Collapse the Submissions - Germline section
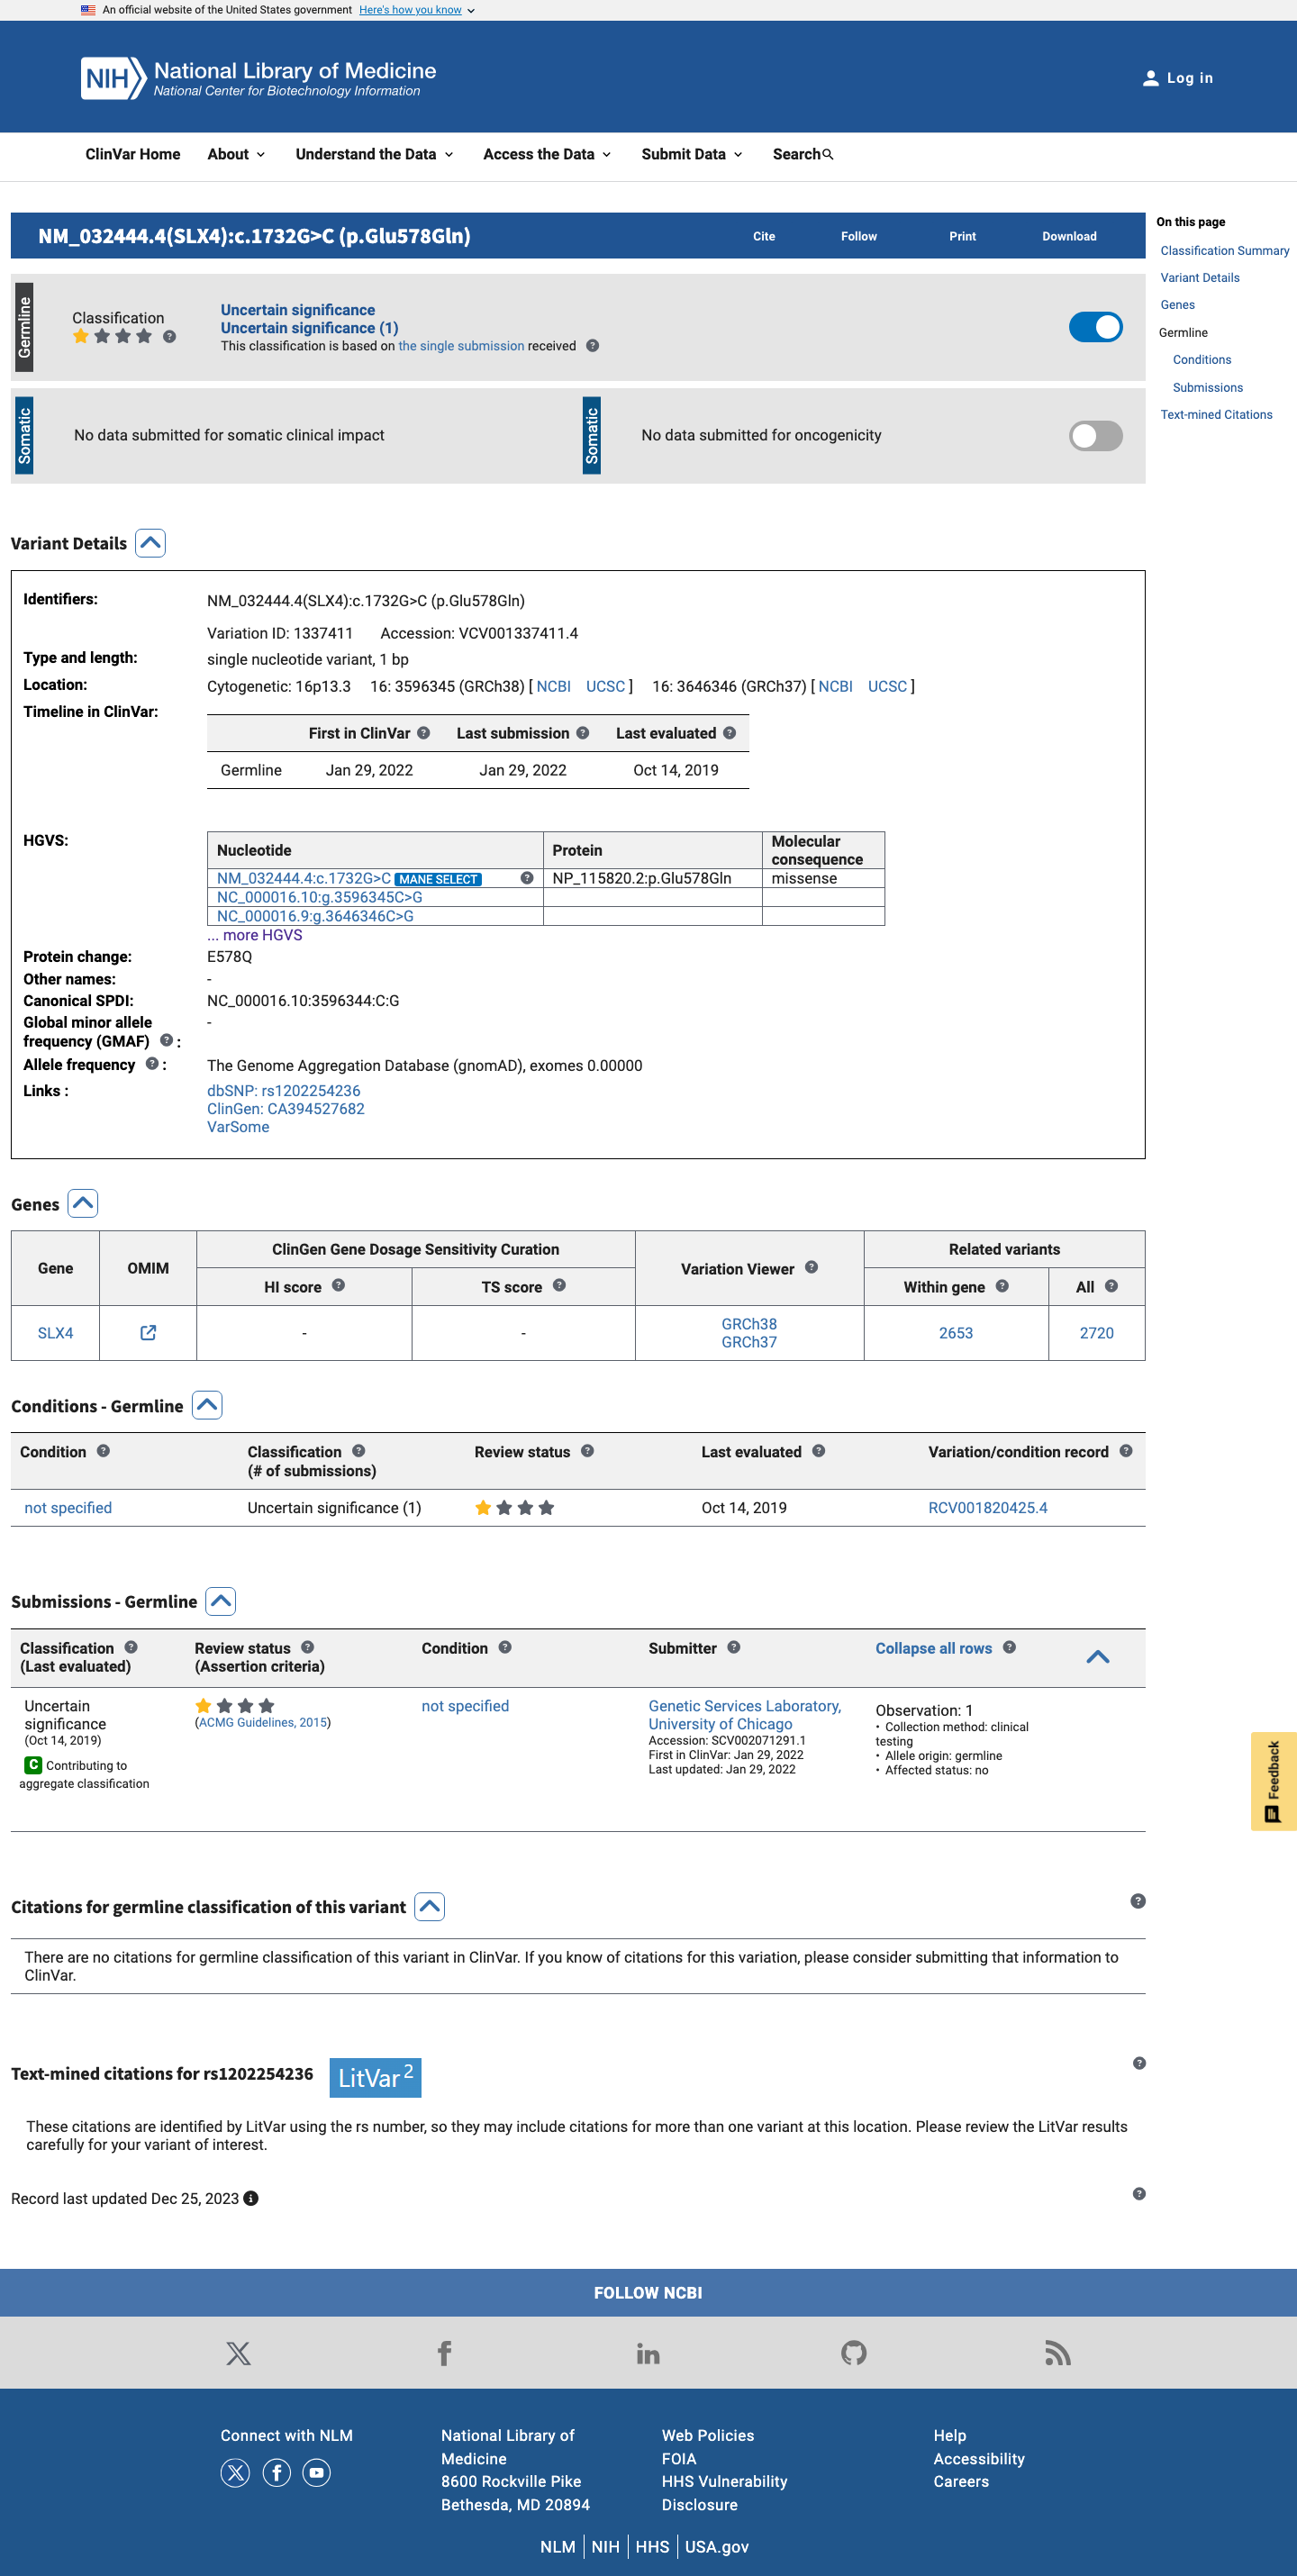Image resolution: width=1297 pixels, height=2576 pixels. (x=221, y=1601)
